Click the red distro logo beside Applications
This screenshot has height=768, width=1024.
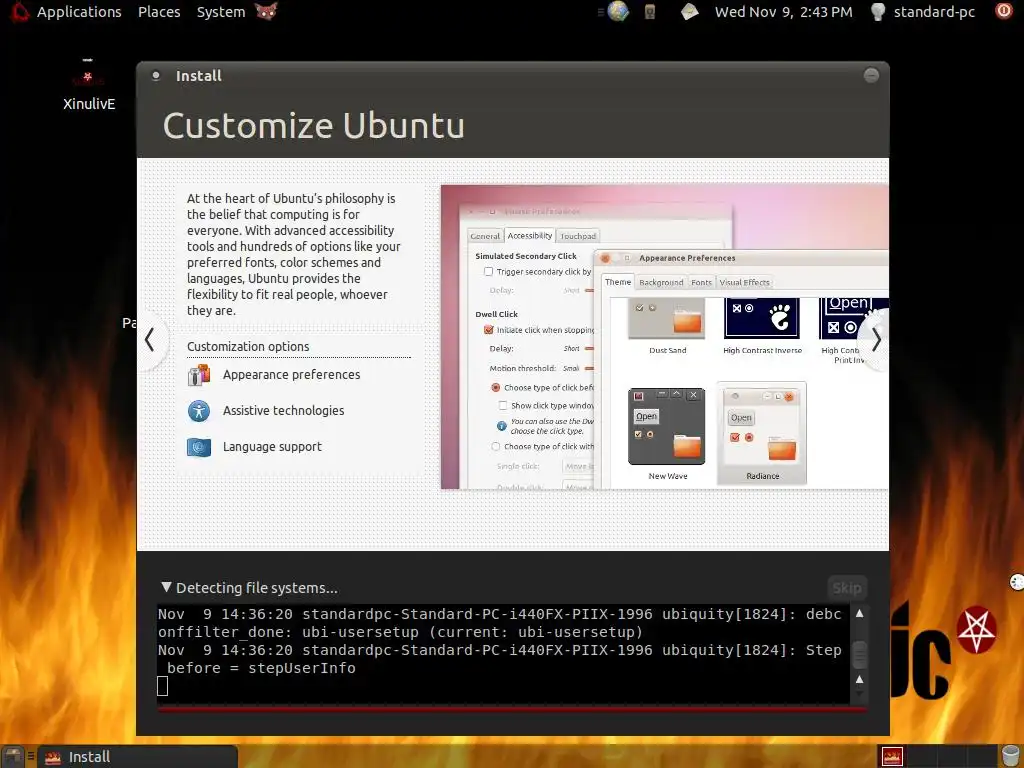pyautogui.click(x=20, y=12)
